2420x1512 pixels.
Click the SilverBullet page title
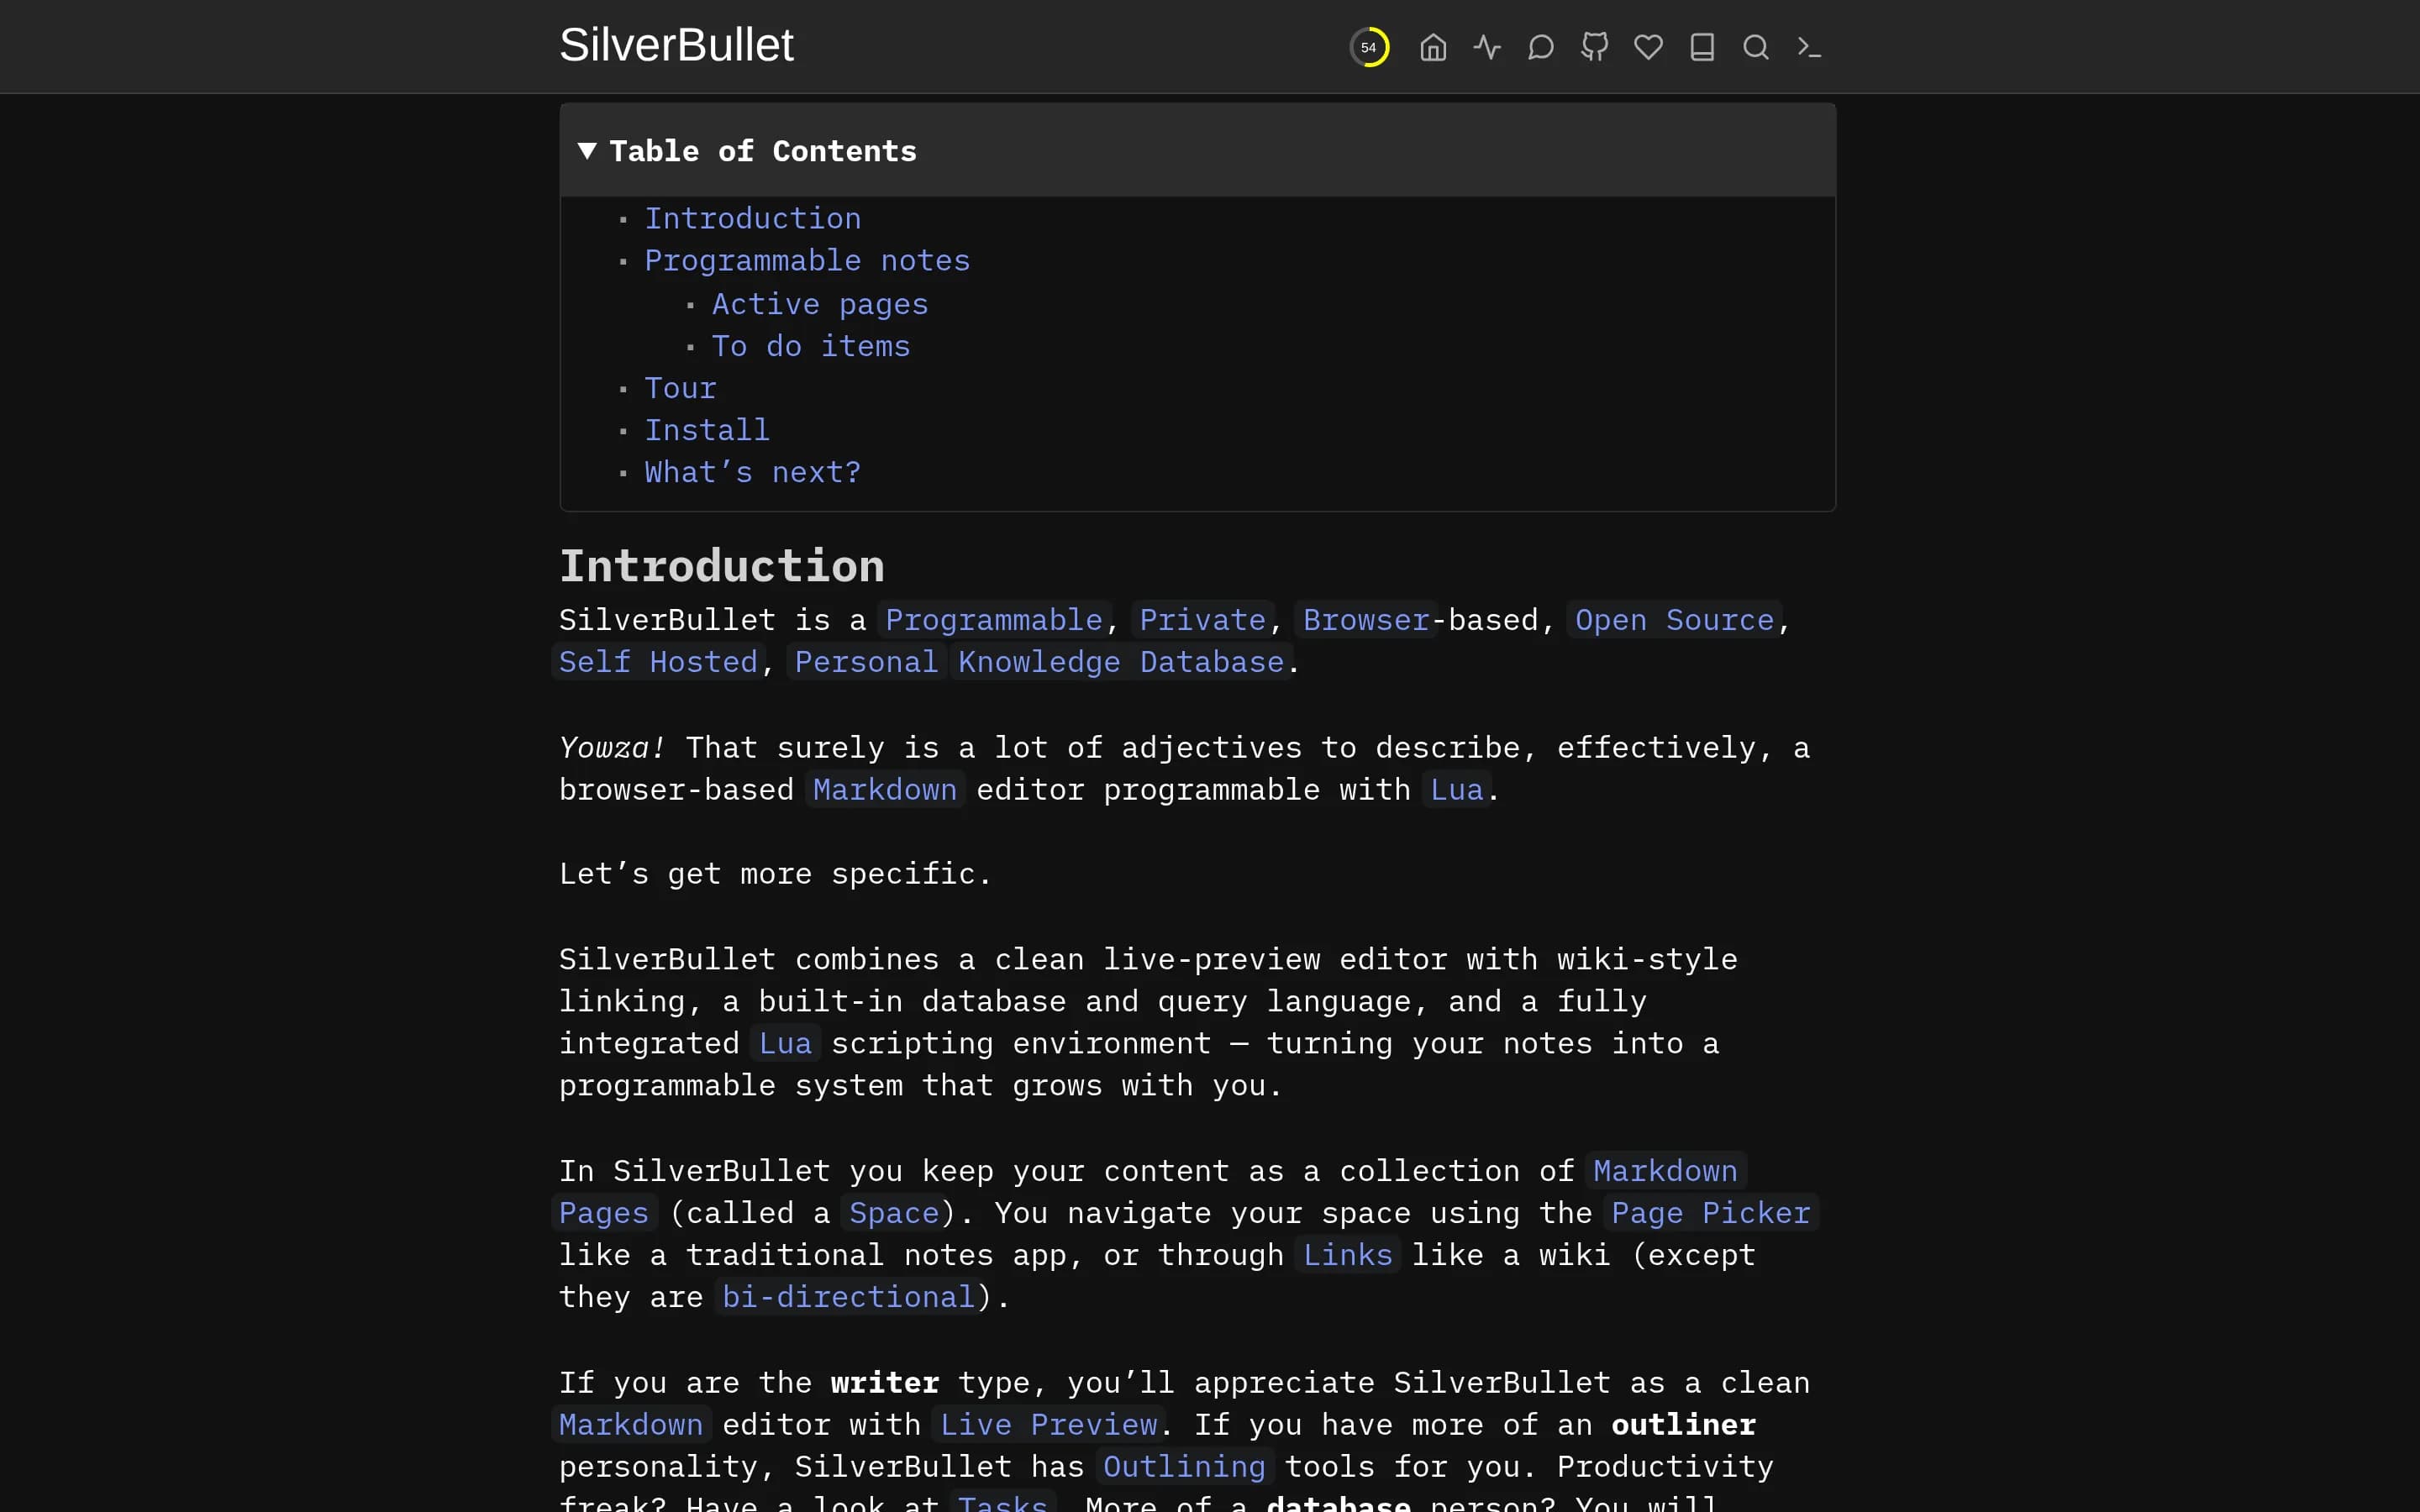click(676, 45)
